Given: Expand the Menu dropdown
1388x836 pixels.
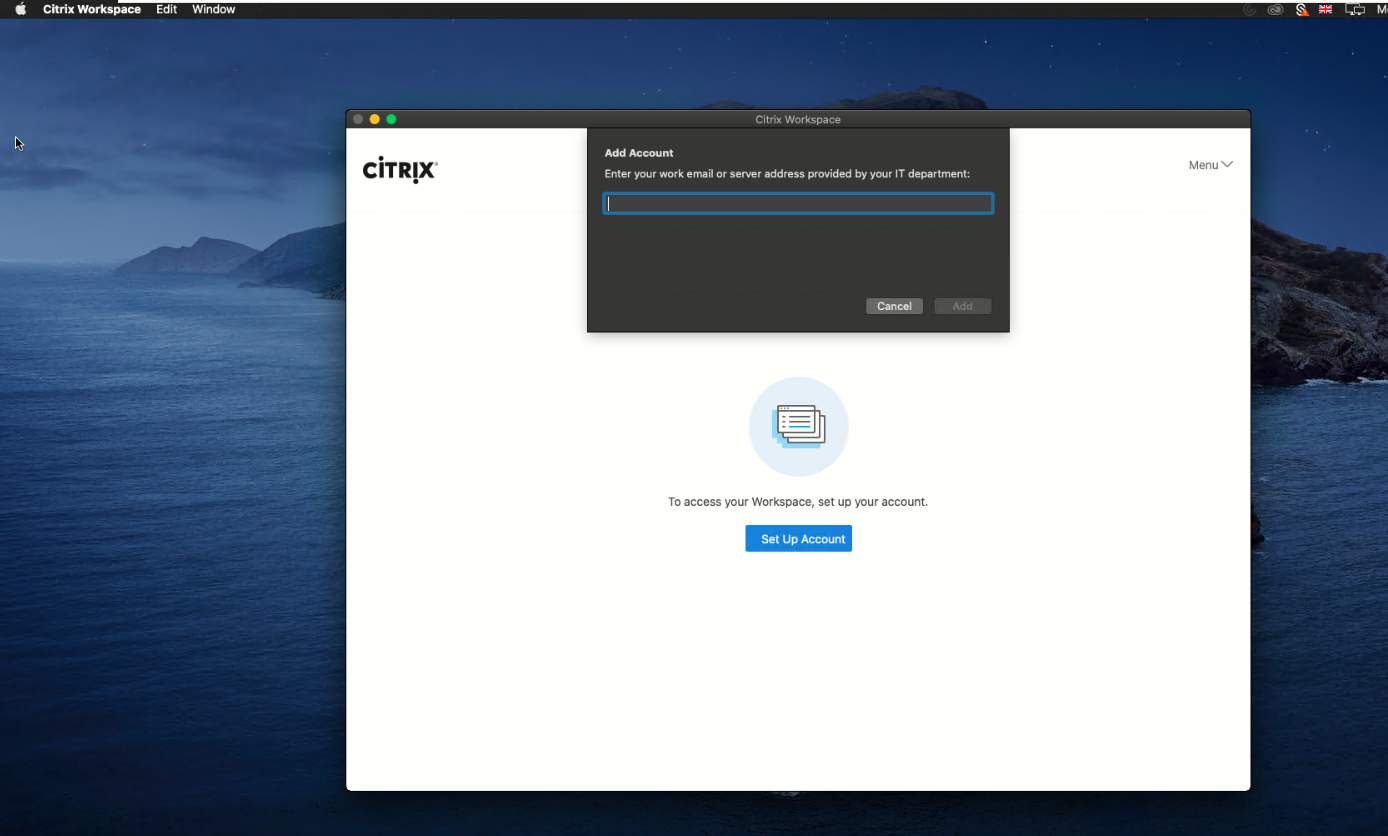Looking at the screenshot, I should [x=1210, y=165].
